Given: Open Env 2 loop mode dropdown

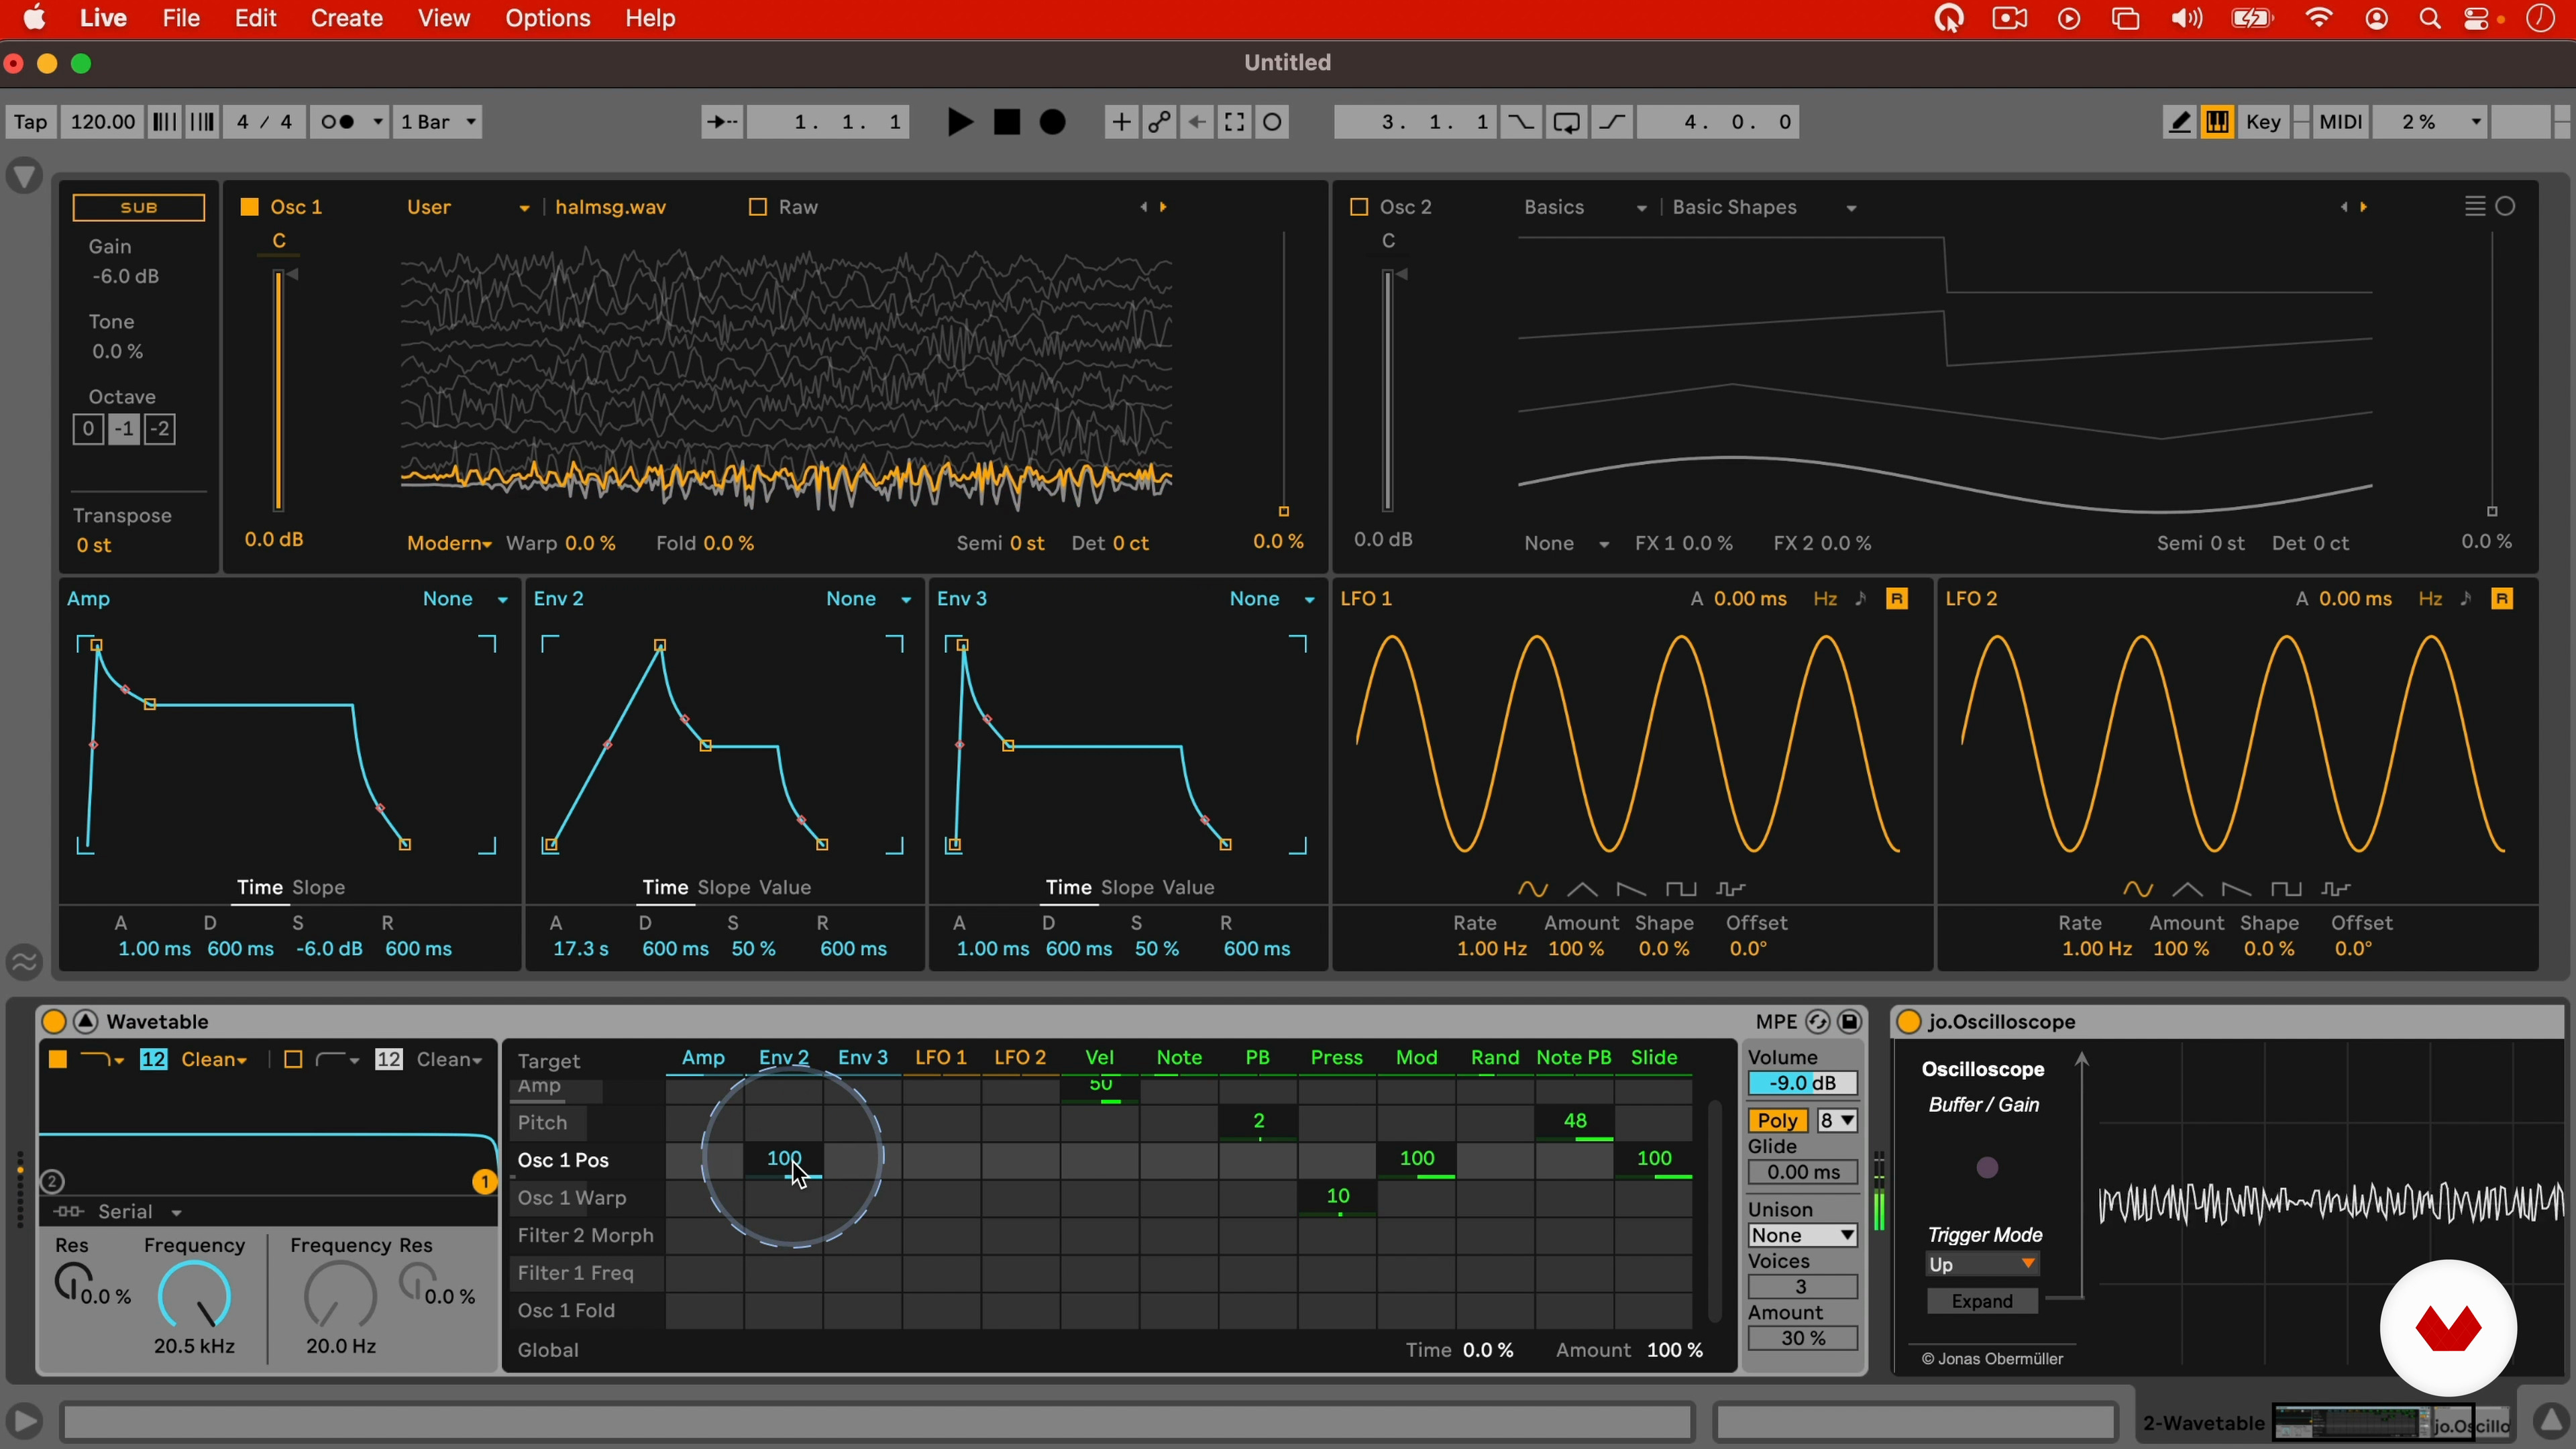Looking at the screenshot, I should [869, 599].
